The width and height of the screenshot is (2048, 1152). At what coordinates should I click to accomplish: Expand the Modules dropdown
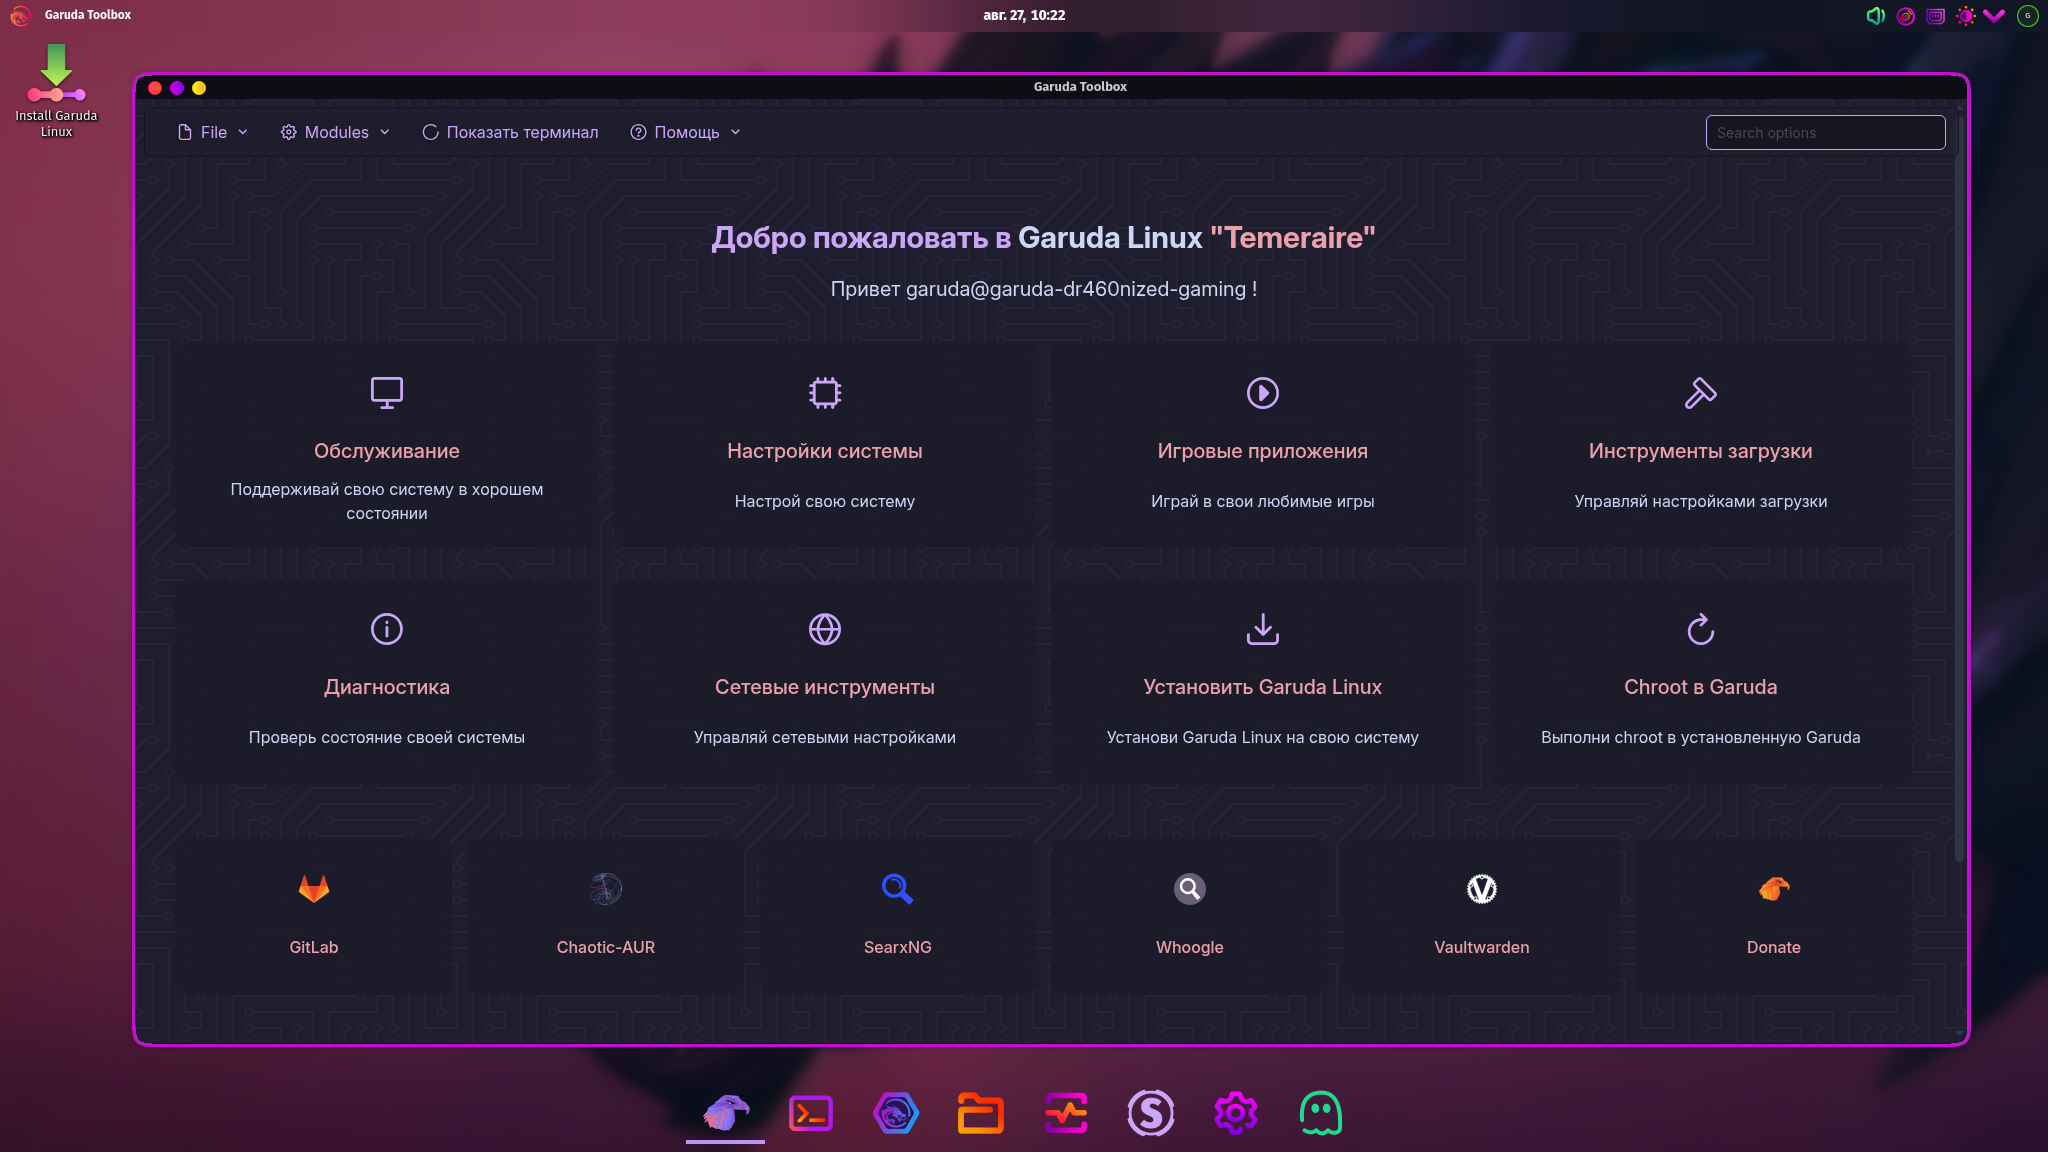point(335,132)
